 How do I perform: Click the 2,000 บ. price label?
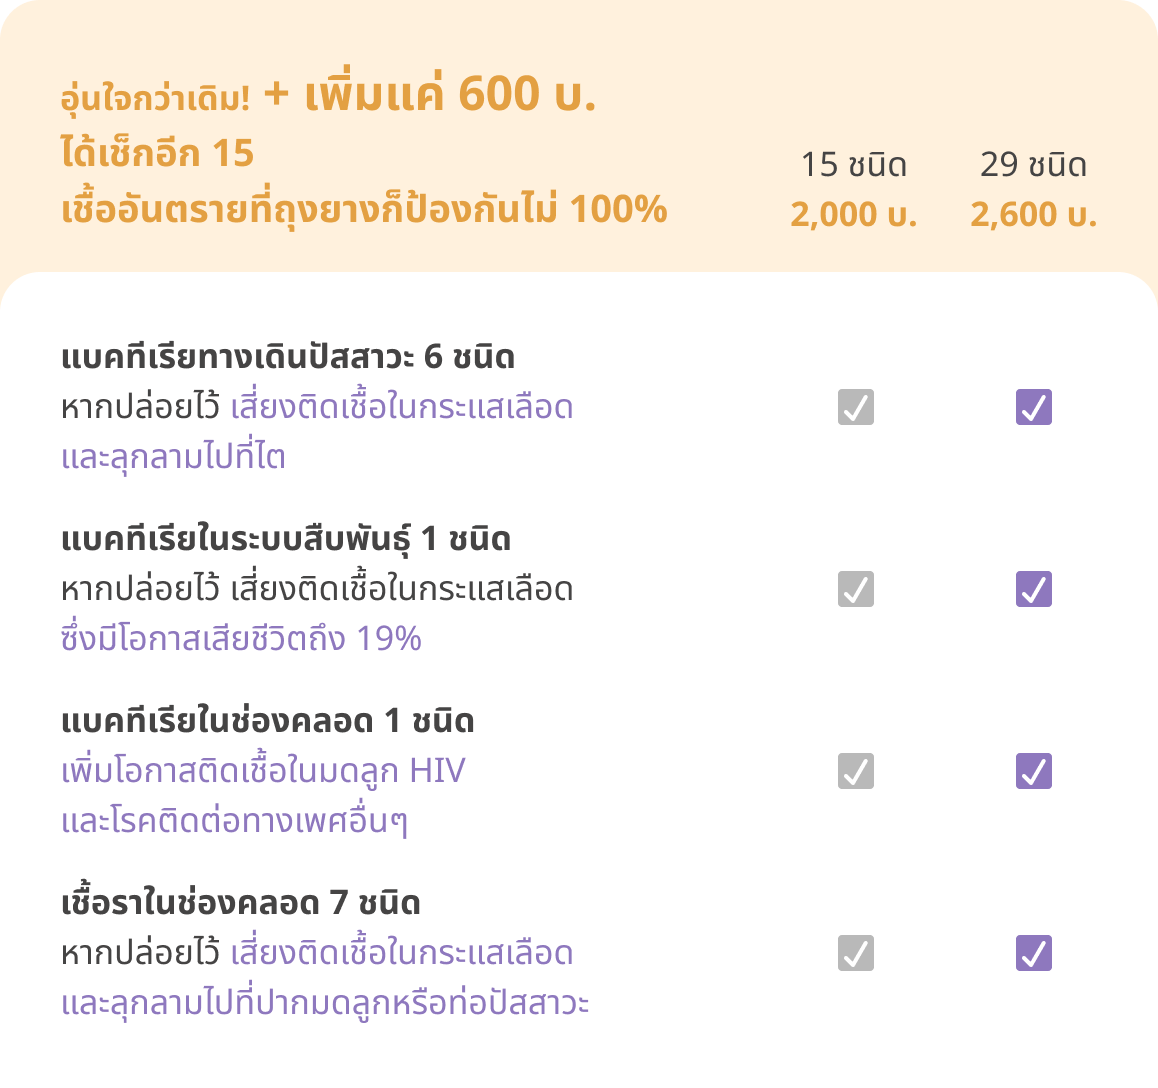pos(854,214)
